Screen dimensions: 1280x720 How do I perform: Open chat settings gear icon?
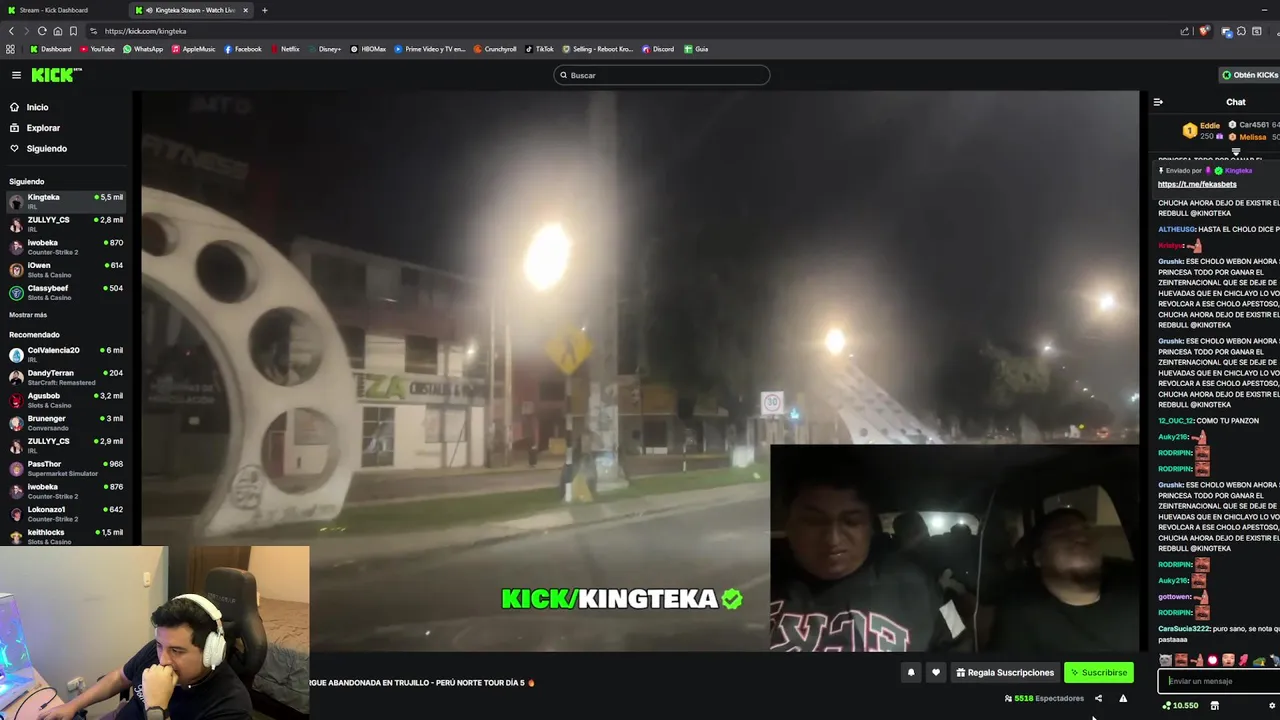tap(1272, 706)
